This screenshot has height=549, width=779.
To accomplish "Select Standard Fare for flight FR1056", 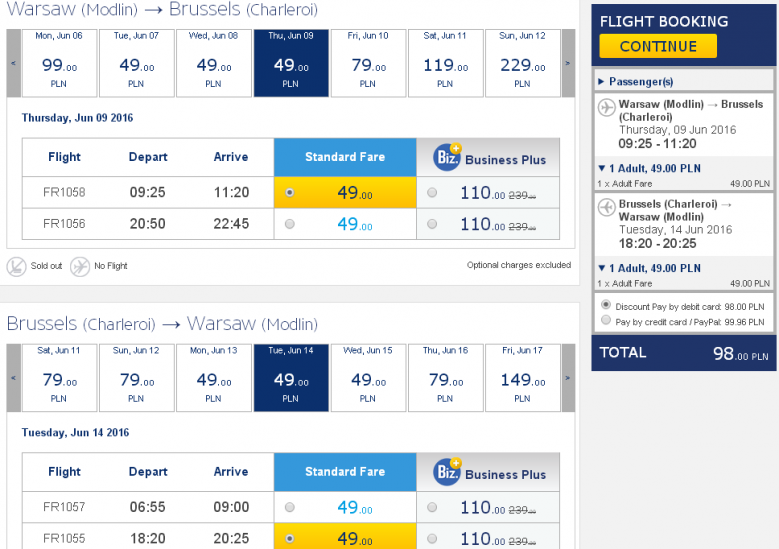I will 290,224.
